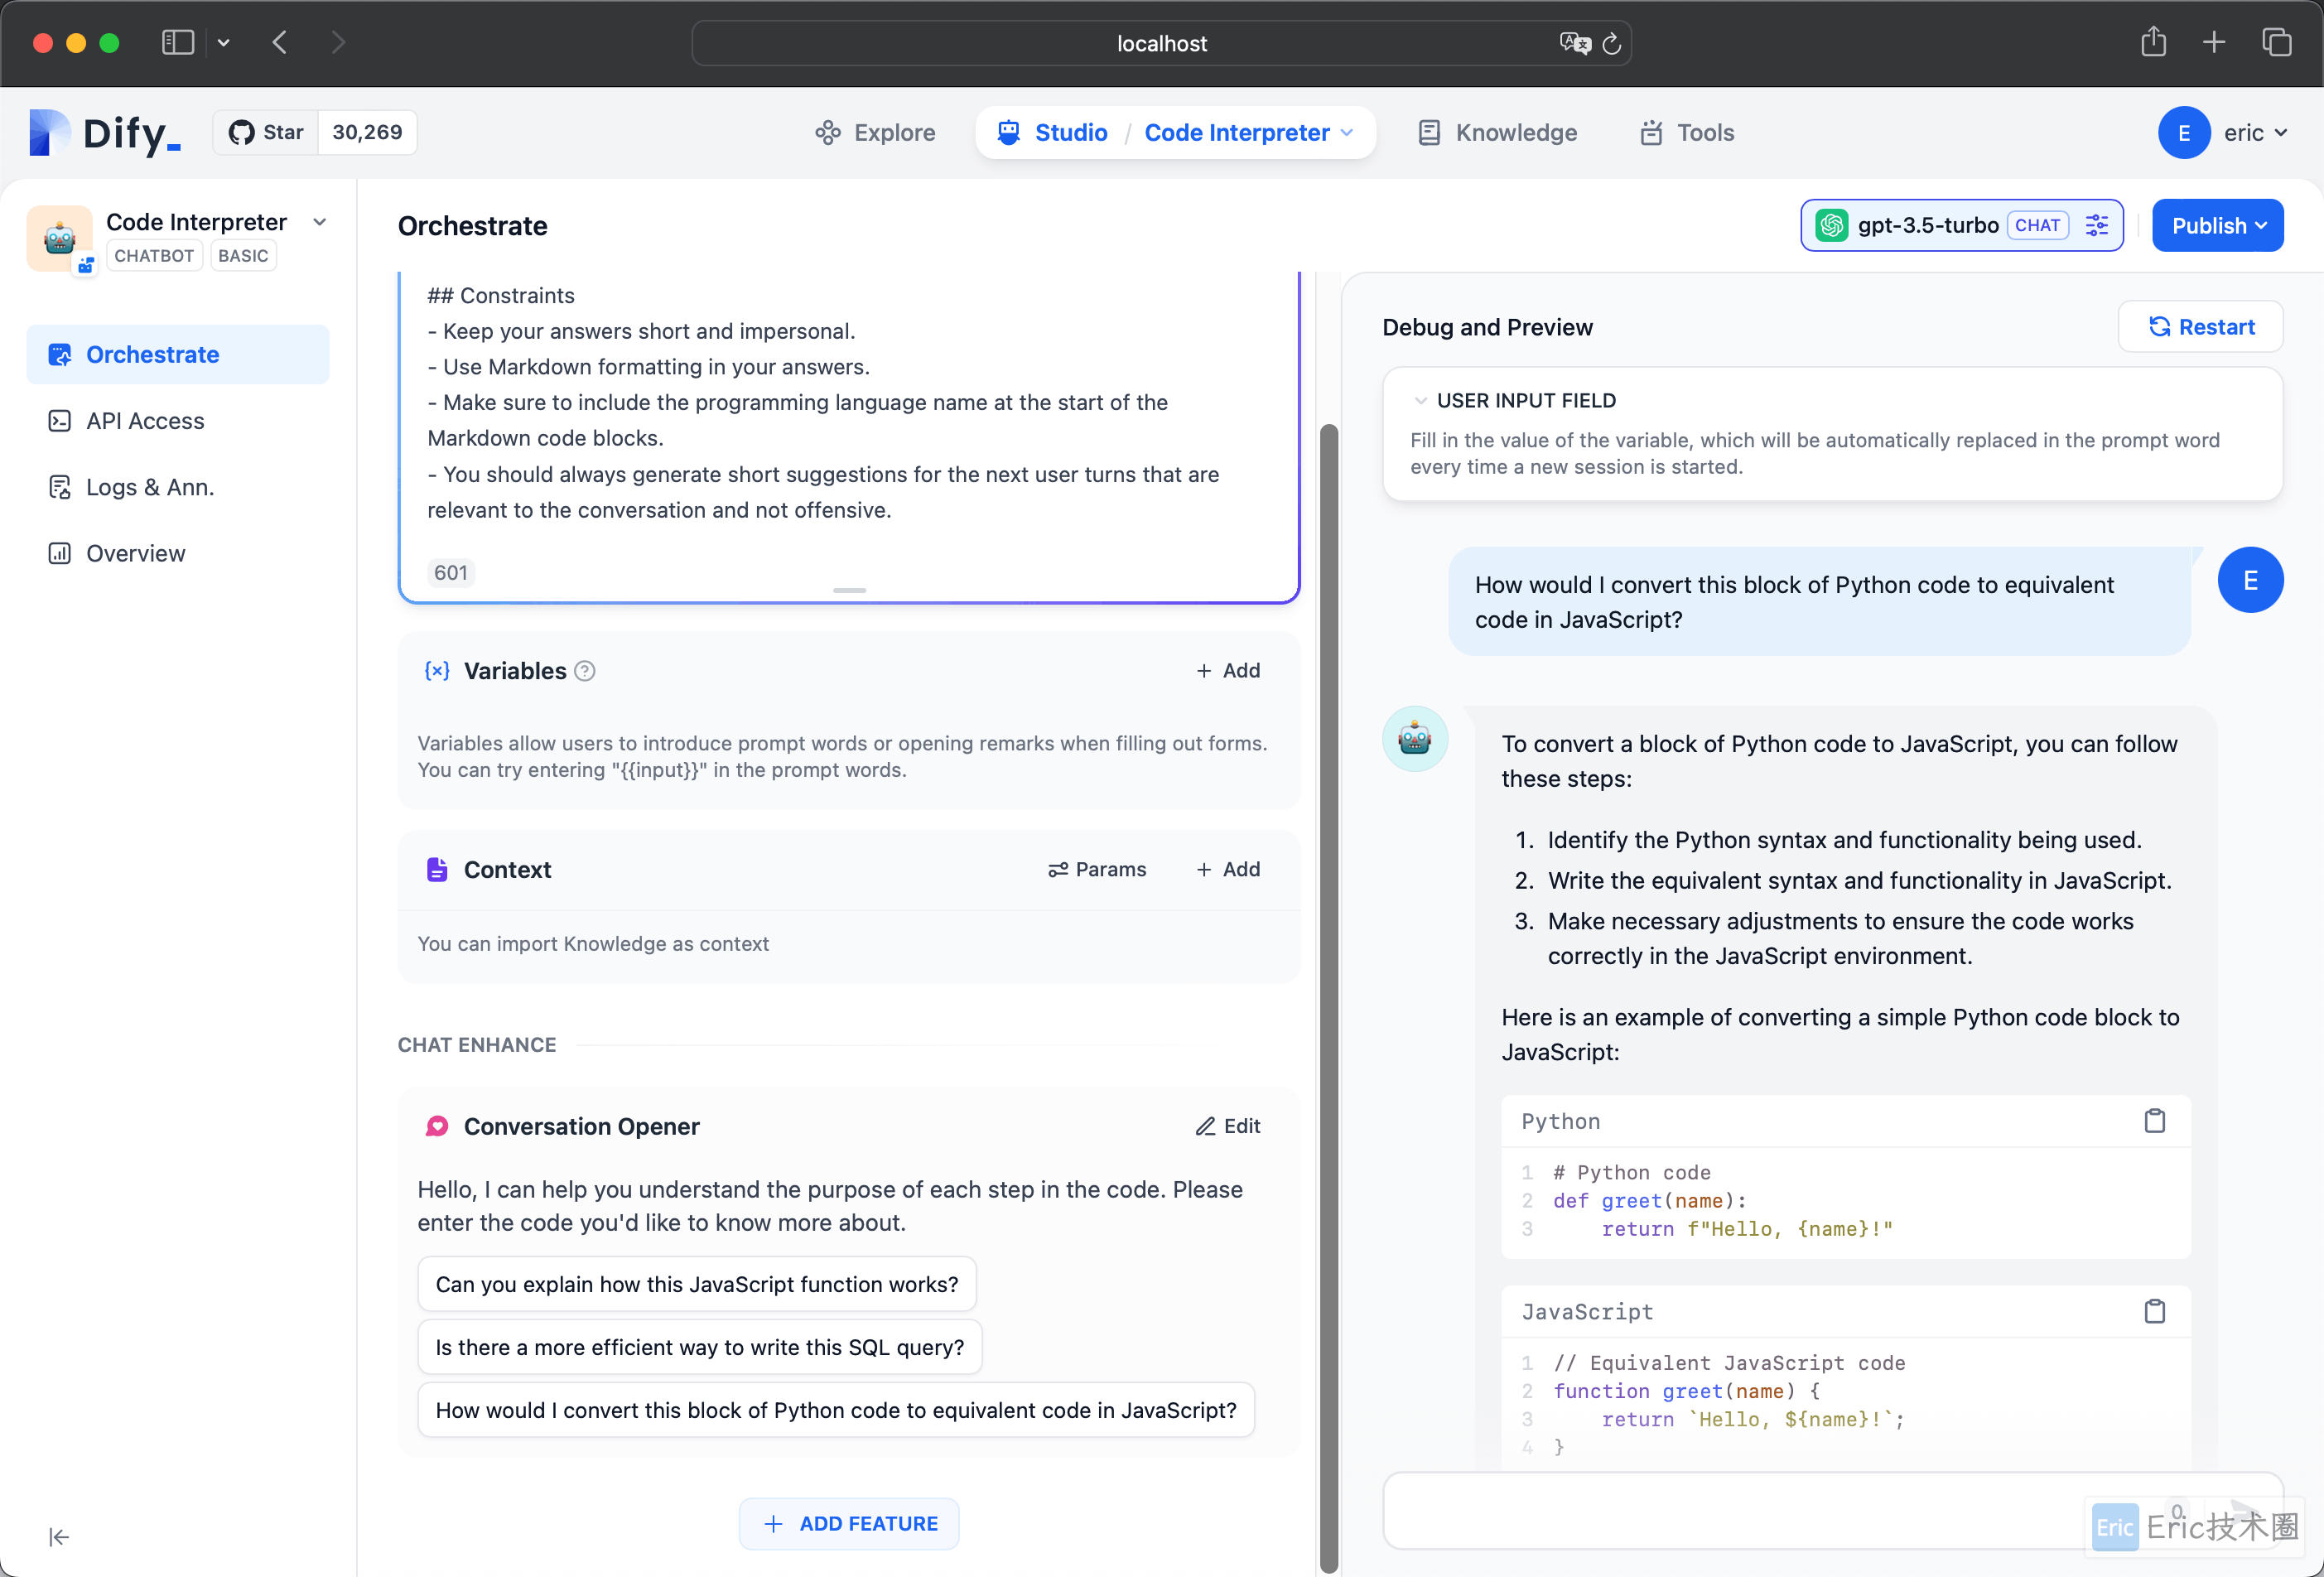Viewport: 2324px width, 1577px height.
Task: Click the Logs & Ann. sidebar icon
Action: 60,487
